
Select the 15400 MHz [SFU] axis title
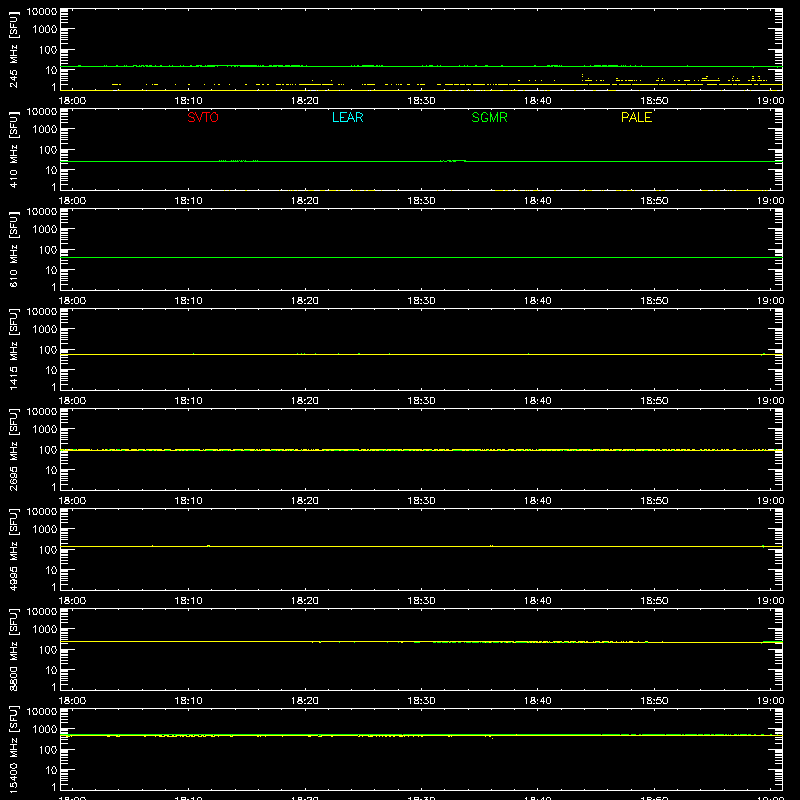(13, 749)
